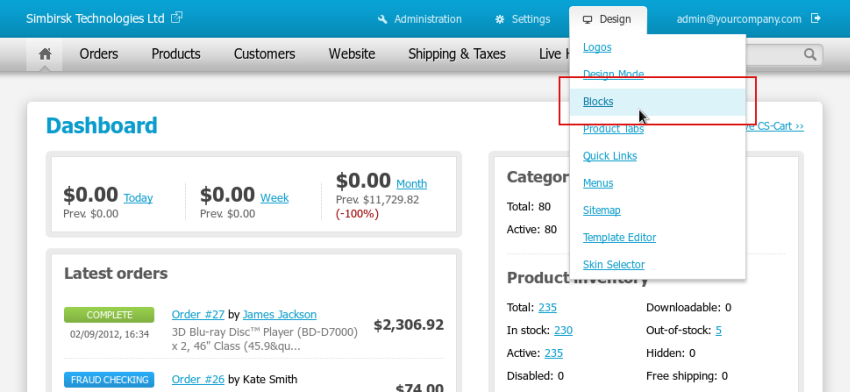Viewport: 850px width, 392px height.
Task: Click the Latest orders heading
Action: click(115, 273)
